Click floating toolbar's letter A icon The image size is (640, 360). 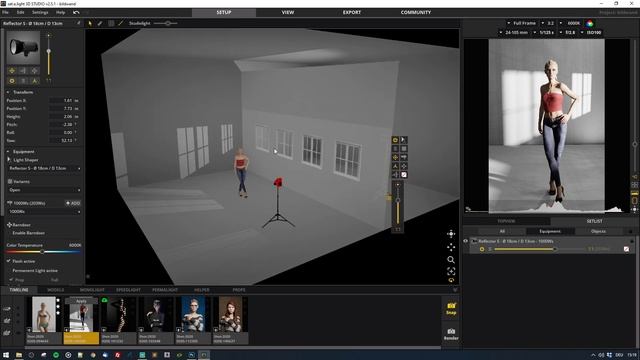(x=395, y=166)
